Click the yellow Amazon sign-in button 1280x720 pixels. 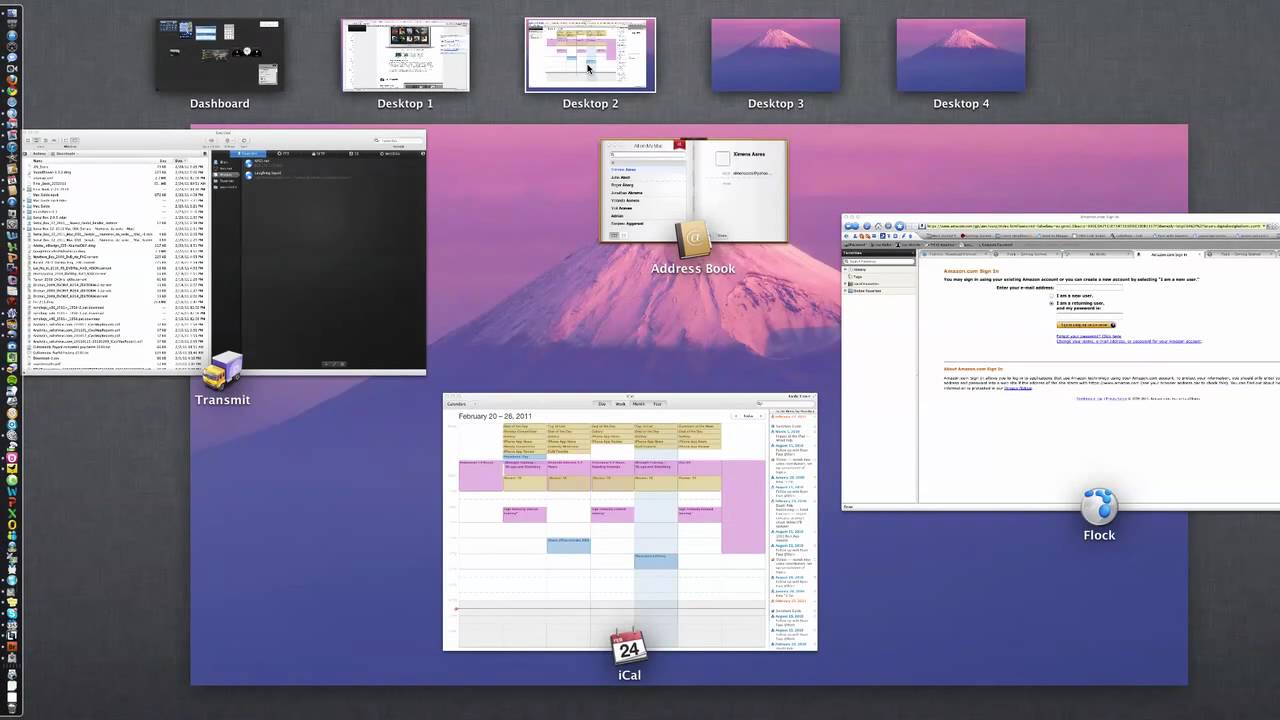click(1085, 325)
